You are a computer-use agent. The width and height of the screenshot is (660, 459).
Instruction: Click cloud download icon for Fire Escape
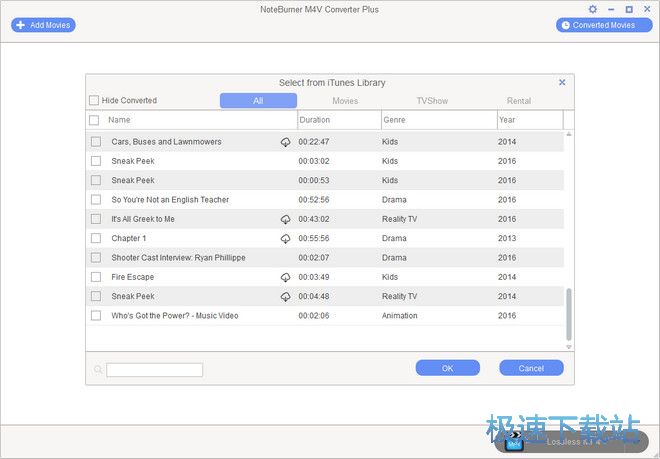point(285,277)
